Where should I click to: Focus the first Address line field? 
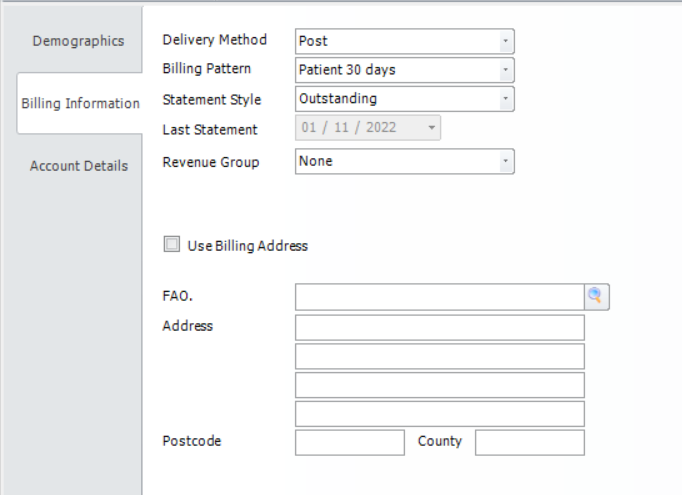(x=439, y=328)
